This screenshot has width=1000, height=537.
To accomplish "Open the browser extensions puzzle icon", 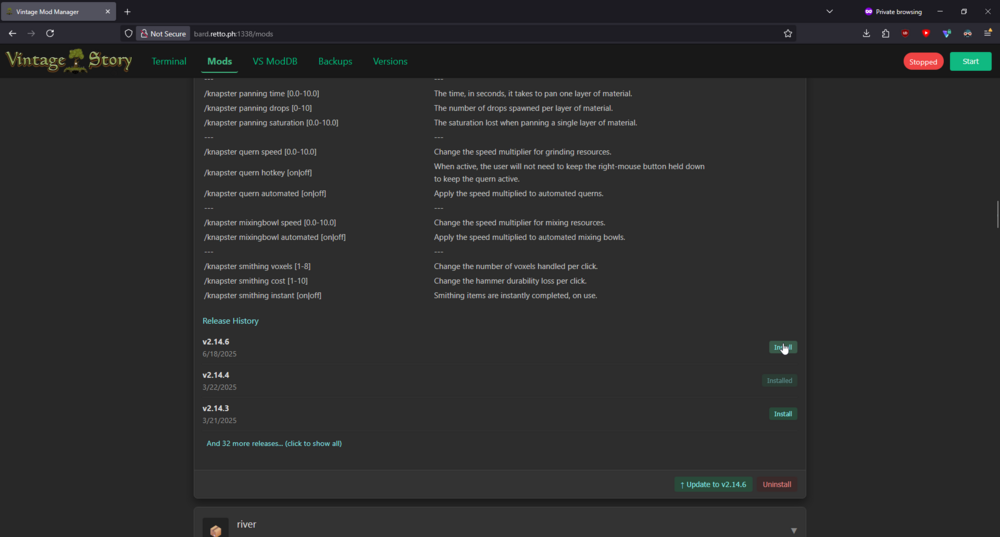I will coord(886,33).
